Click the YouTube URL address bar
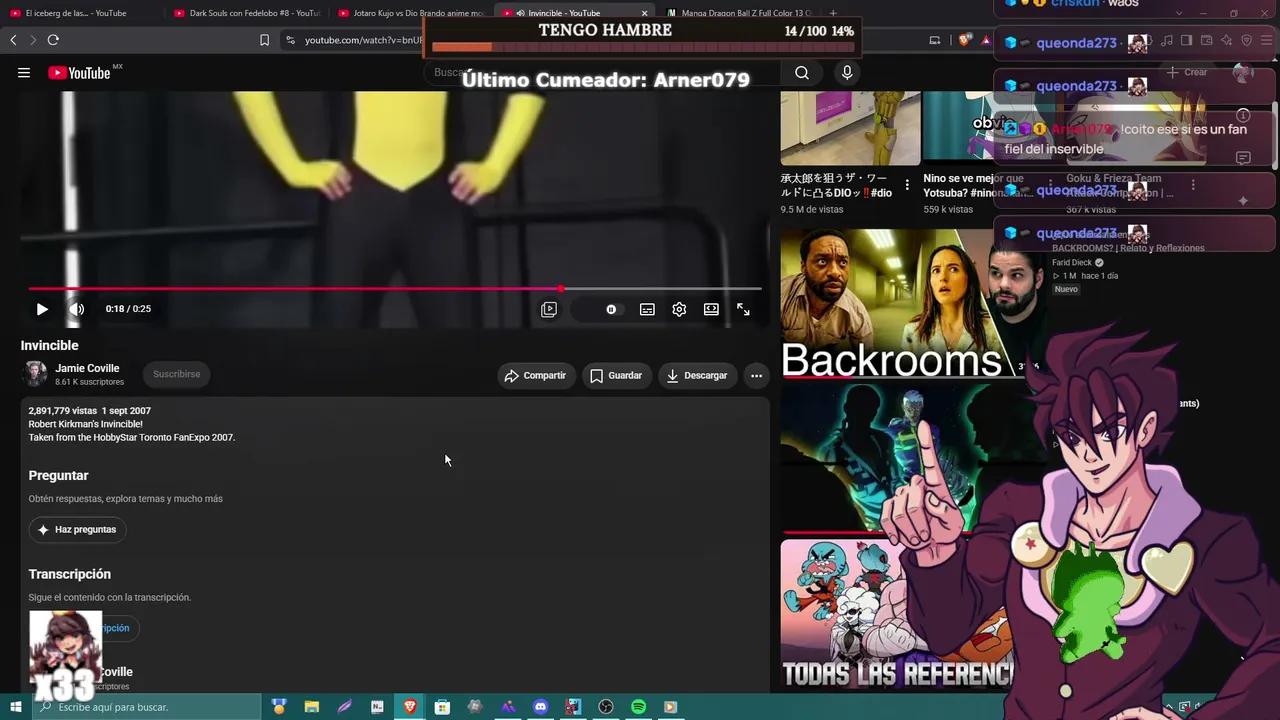 coord(363,40)
